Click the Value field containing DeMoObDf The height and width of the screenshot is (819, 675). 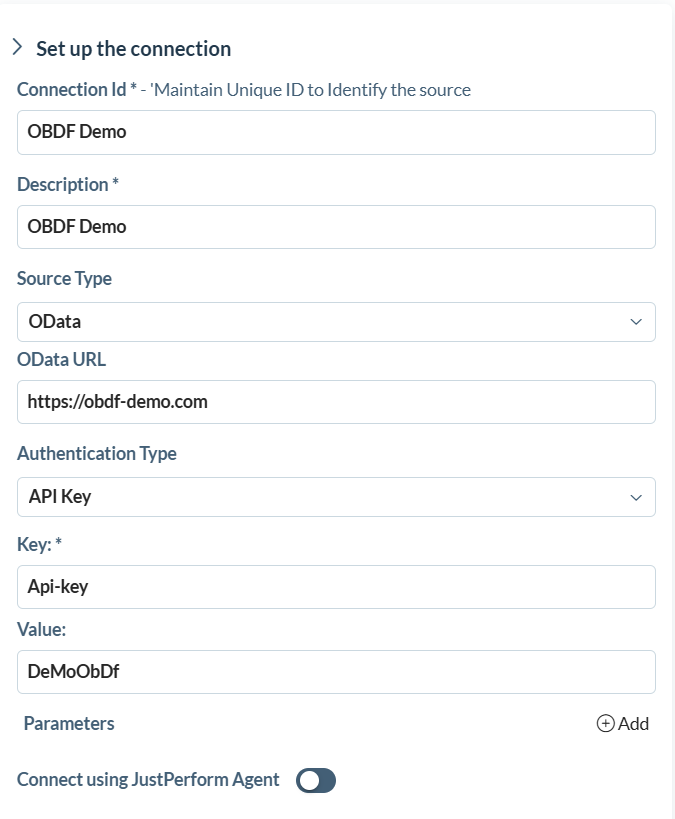pyautogui.click(x=335, y=671)
